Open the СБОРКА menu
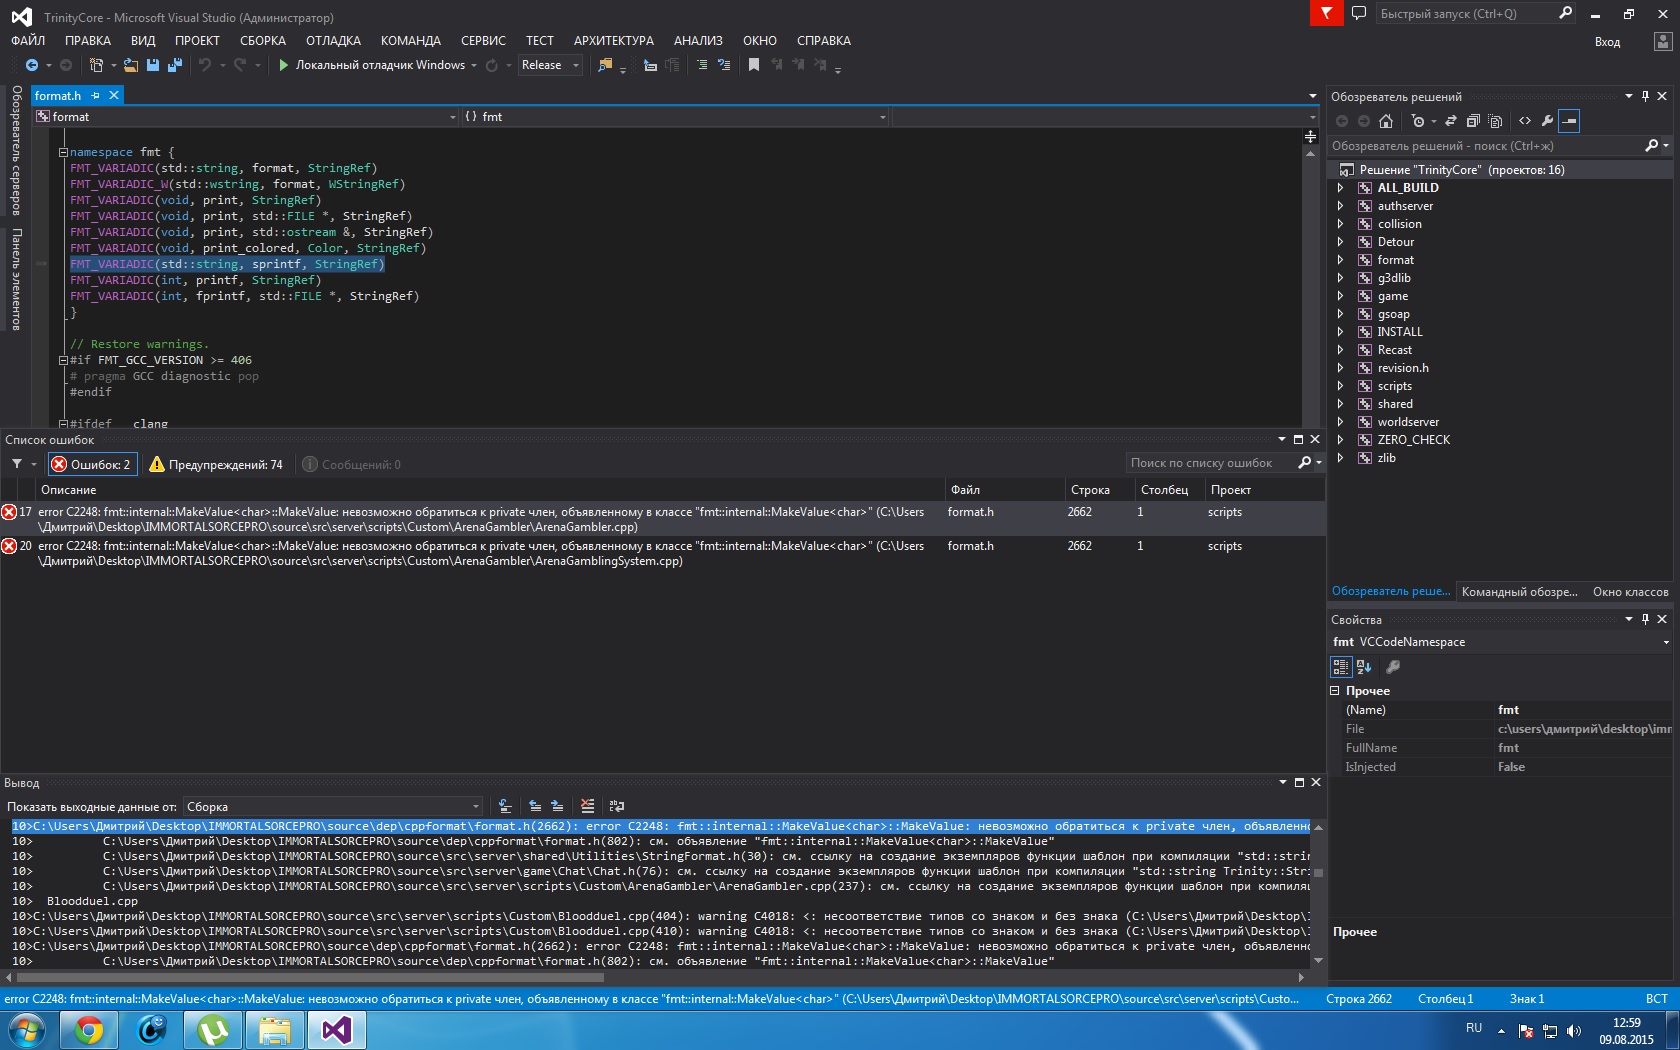This screenshot has width=1680, height=1050. click(x=262, y=41)
